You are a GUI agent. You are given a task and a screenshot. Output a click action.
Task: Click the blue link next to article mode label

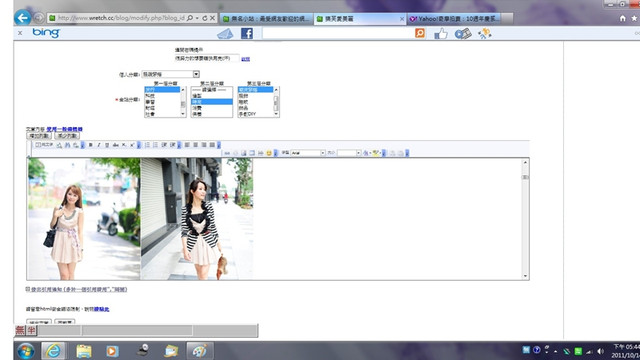click(64, 129)
